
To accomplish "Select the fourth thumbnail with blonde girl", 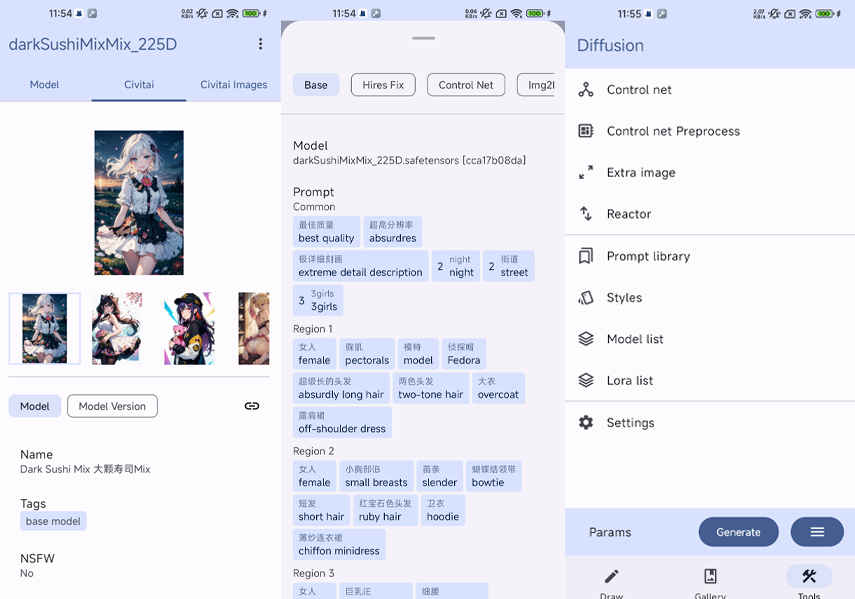I will (x=254, y=328).
